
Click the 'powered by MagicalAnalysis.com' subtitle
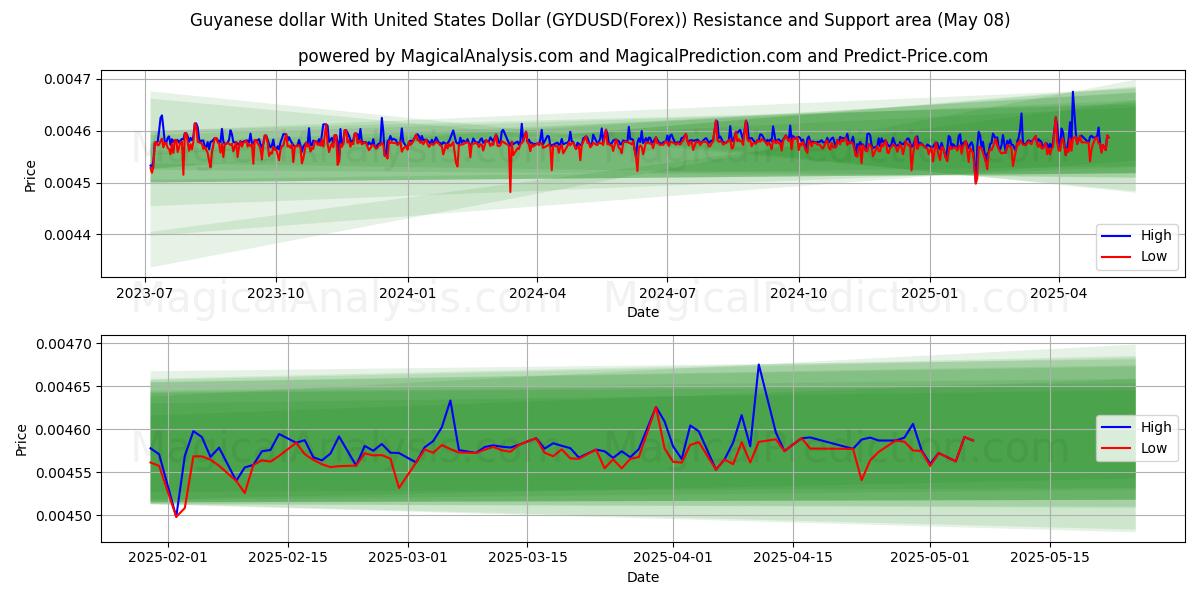[x=643, y=56]
